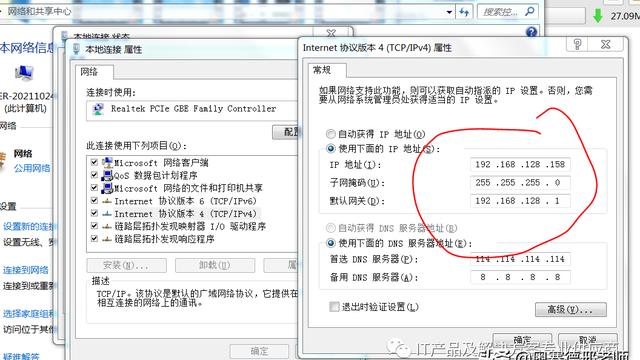Click the 默认网关 input field

point(520,201)
